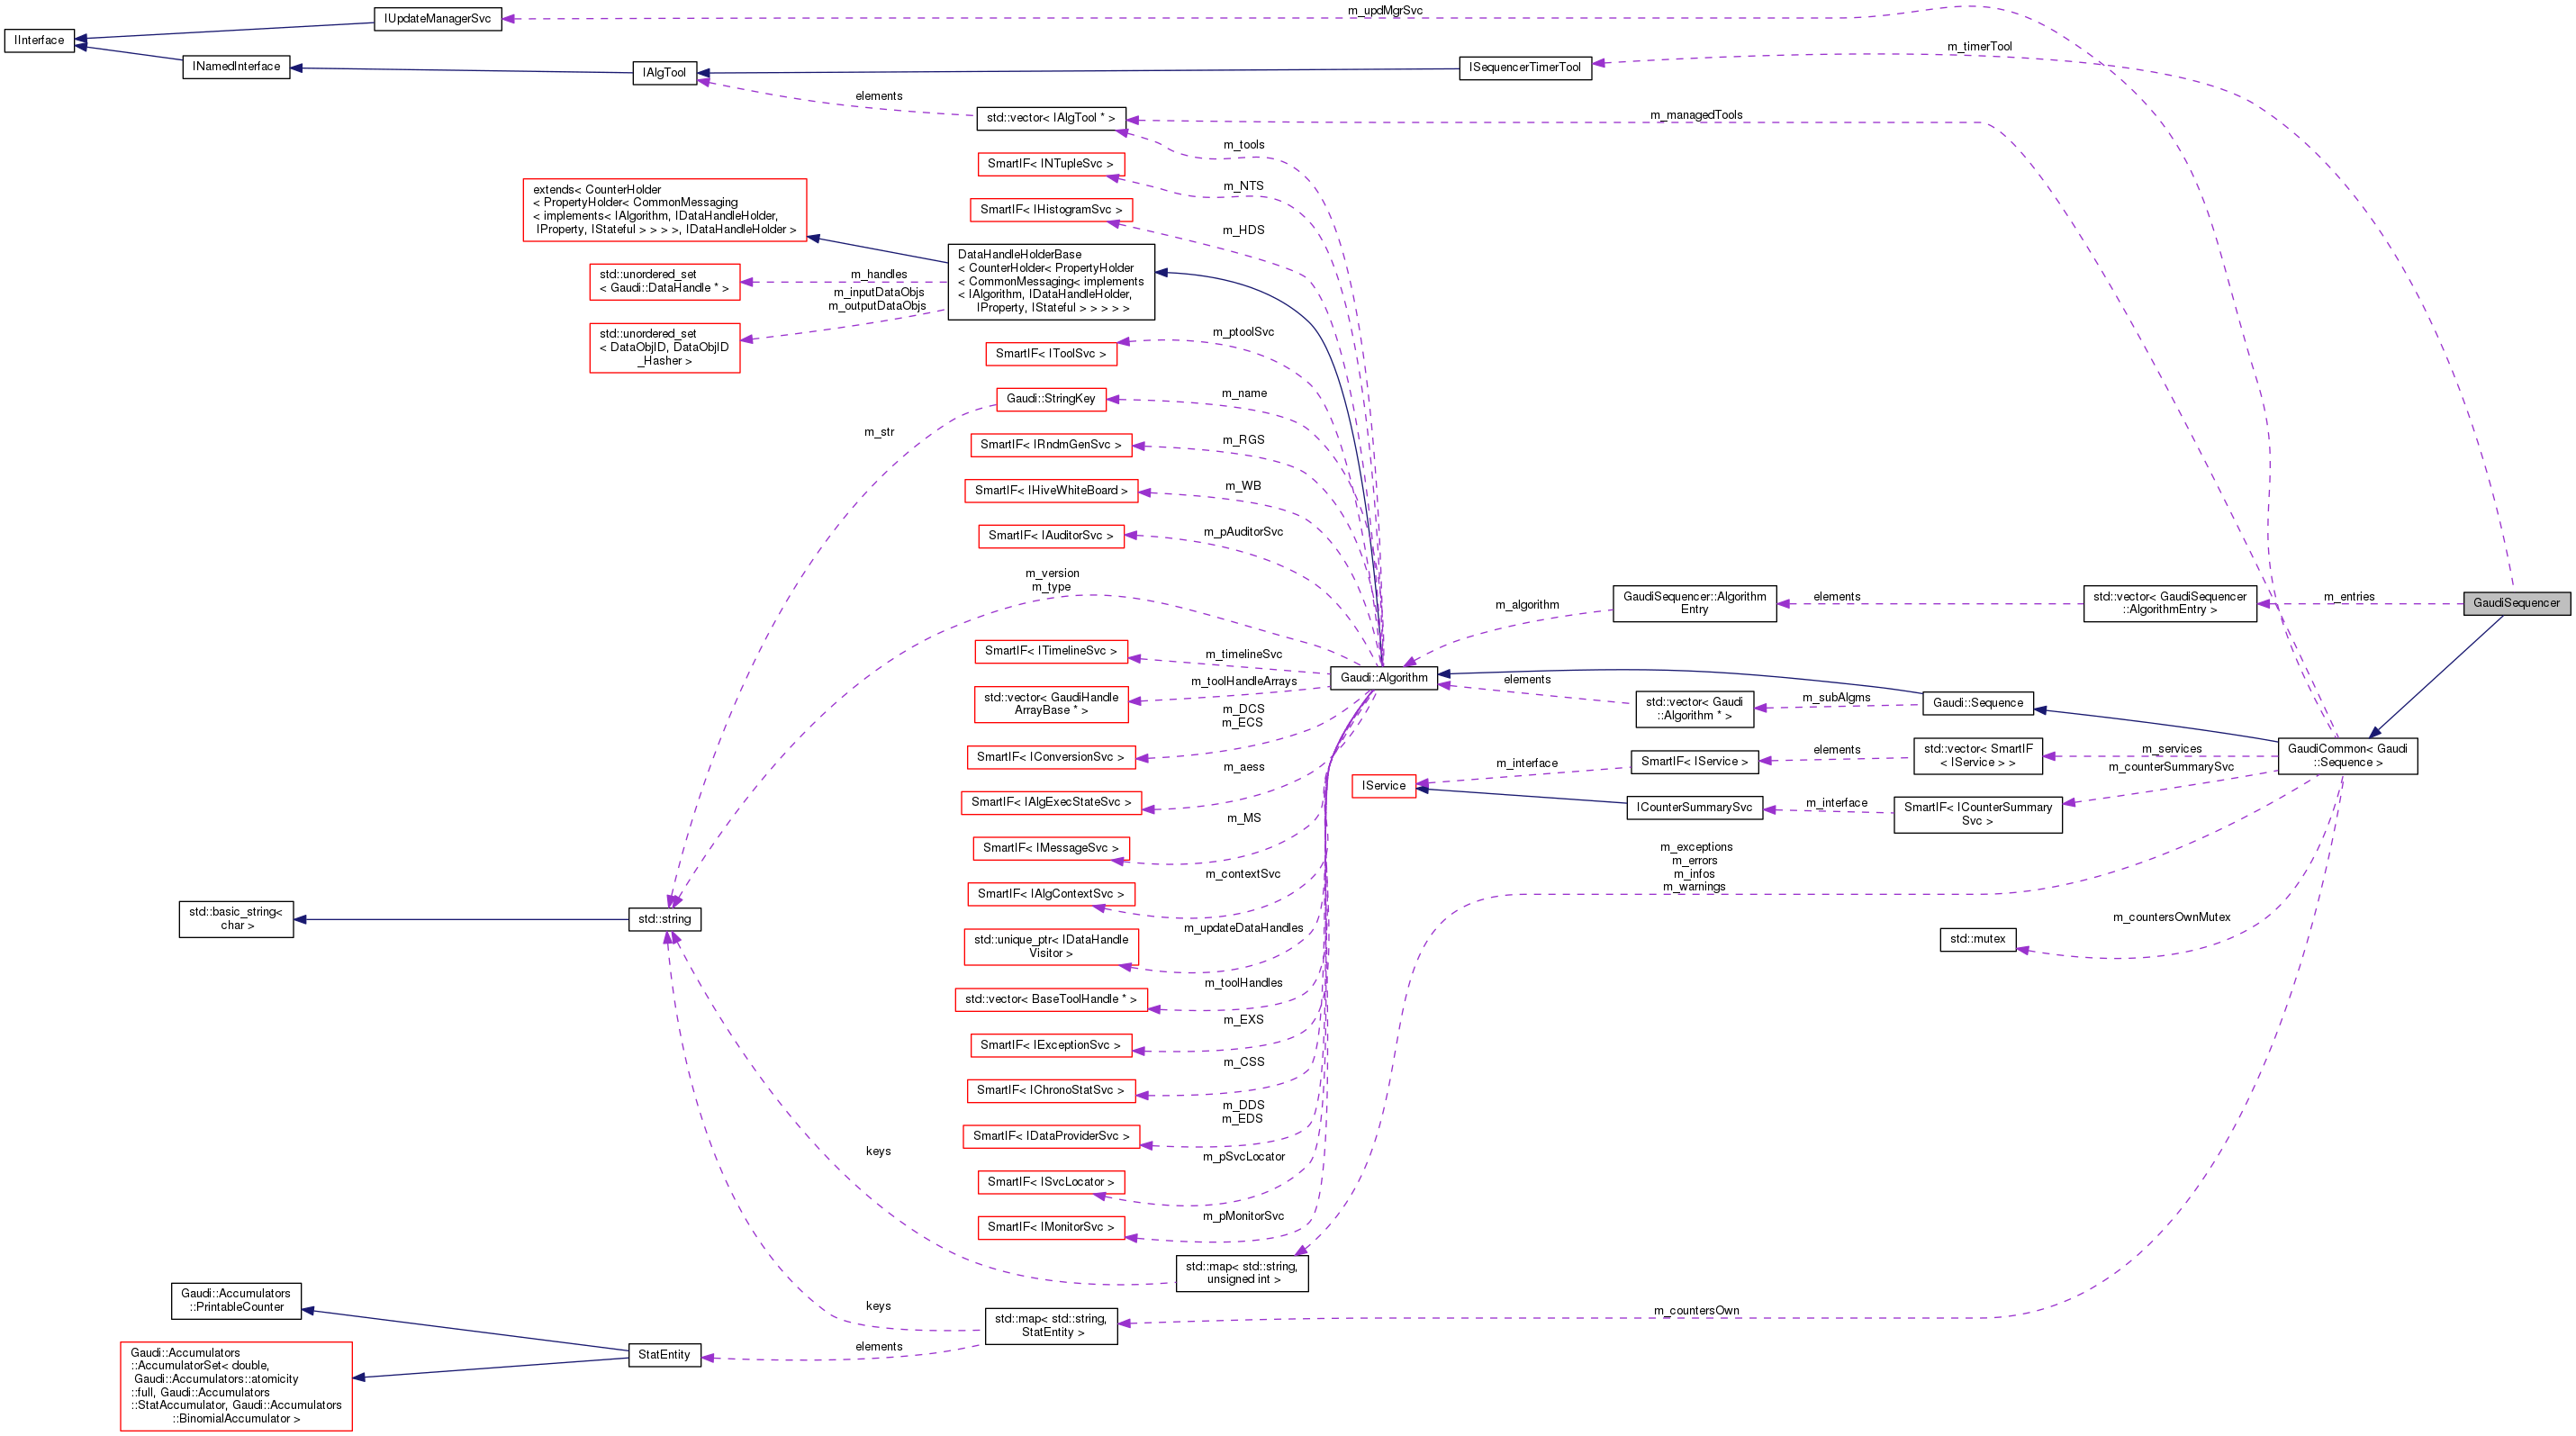2576x1436 pixels.
Task: Open std::map< std::string, StatEntity > node
Action: point(1051,1327)
